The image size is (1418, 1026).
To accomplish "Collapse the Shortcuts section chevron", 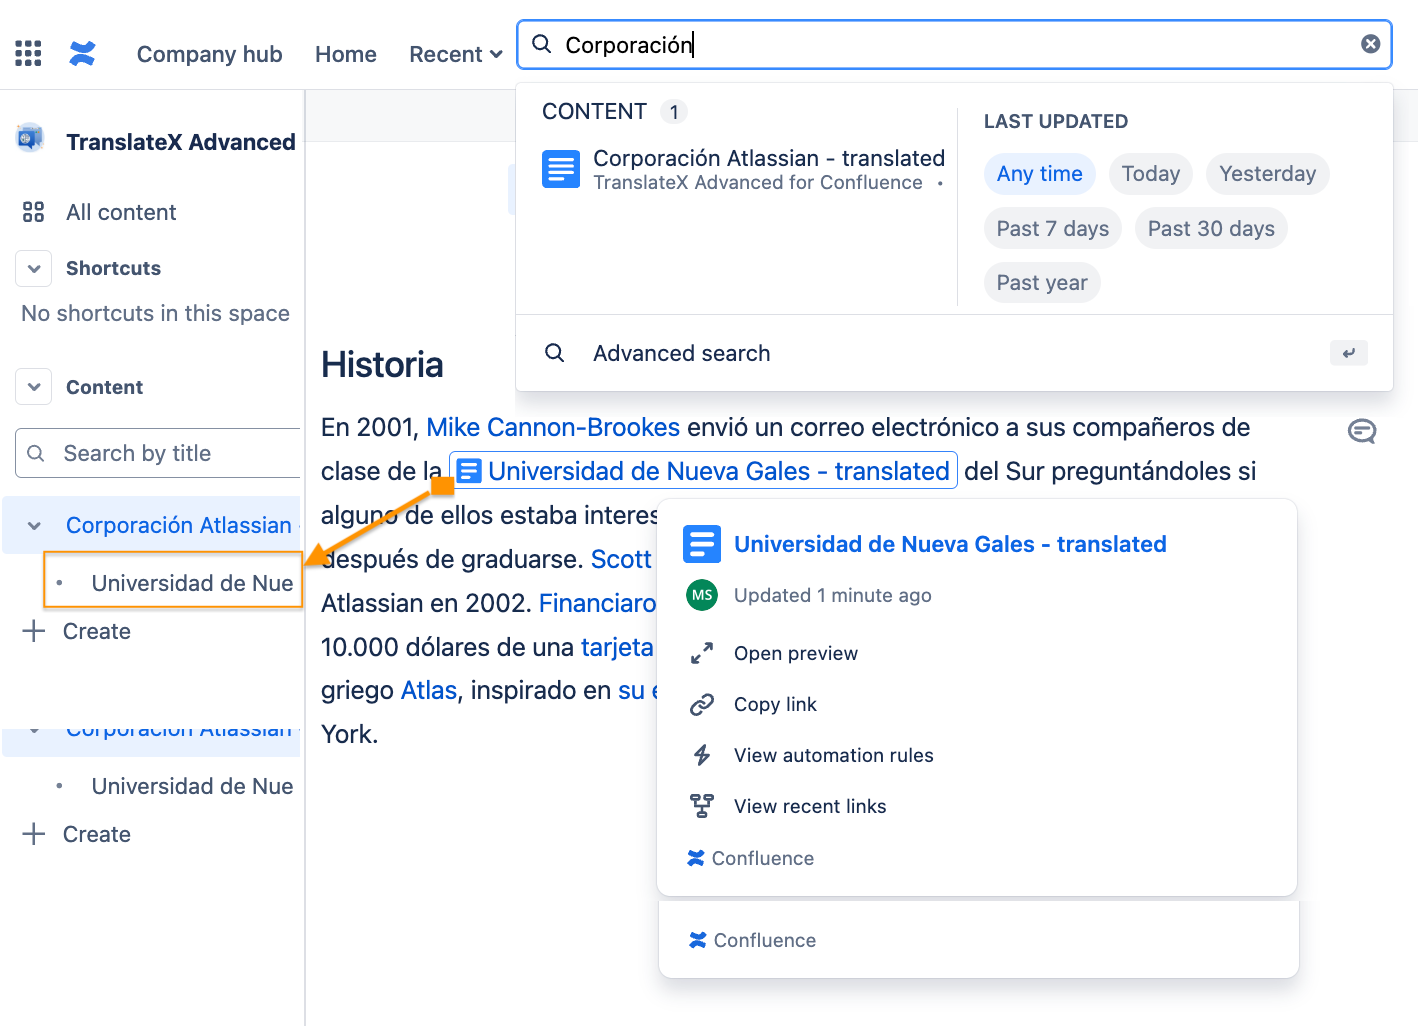I will [34, 268].
